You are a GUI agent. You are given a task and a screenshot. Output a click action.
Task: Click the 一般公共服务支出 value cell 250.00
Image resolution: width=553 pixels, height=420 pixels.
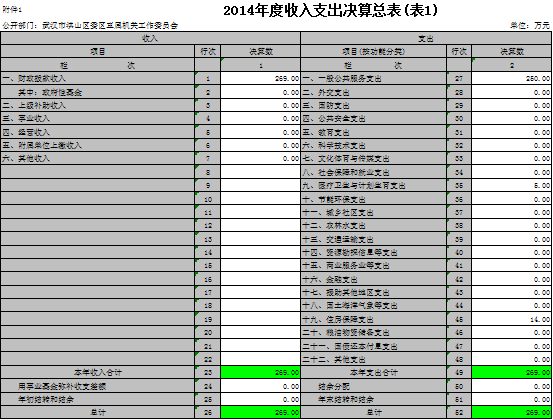(x=511, y=78)
